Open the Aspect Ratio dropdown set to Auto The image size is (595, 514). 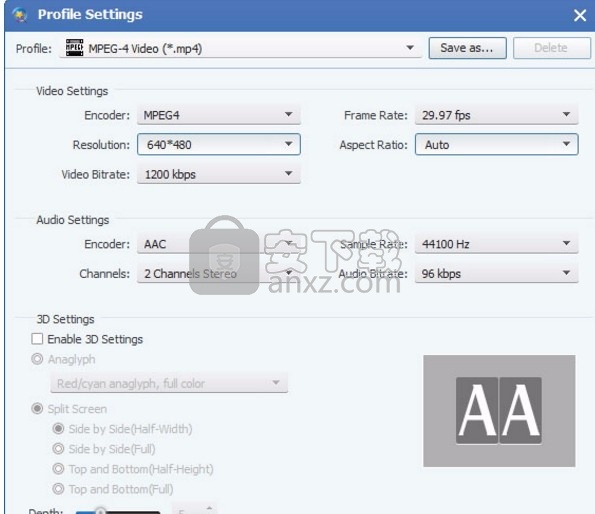(497, 145)
